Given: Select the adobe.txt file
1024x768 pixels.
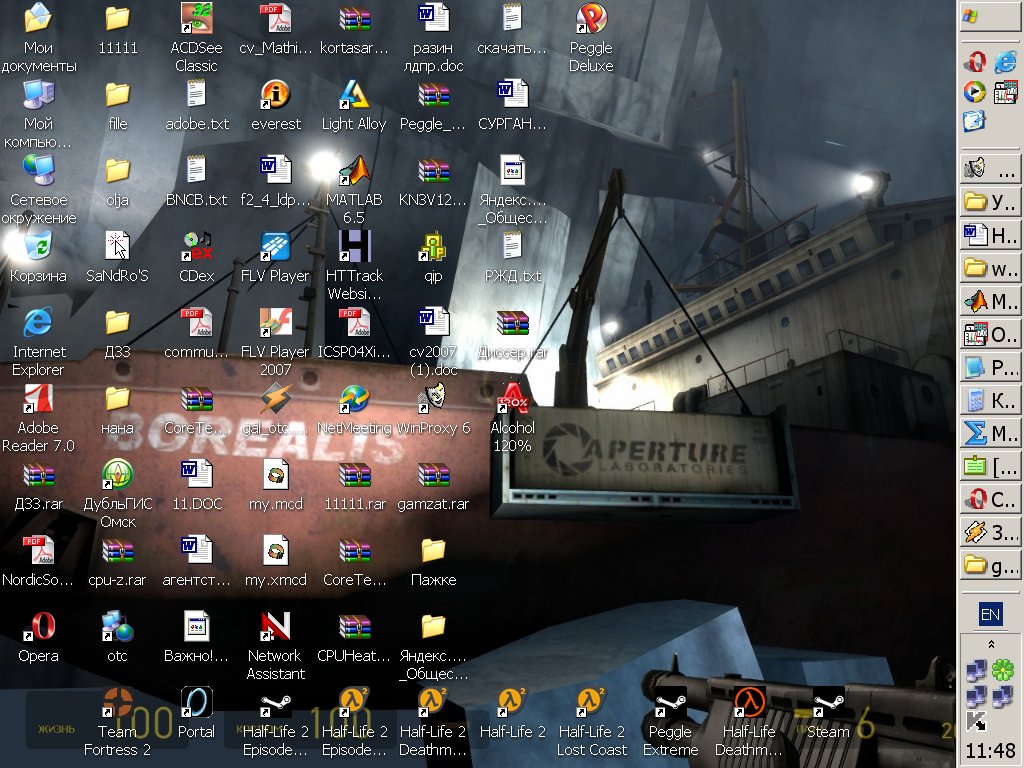Looking at the screenshot, I should [196, 95].
